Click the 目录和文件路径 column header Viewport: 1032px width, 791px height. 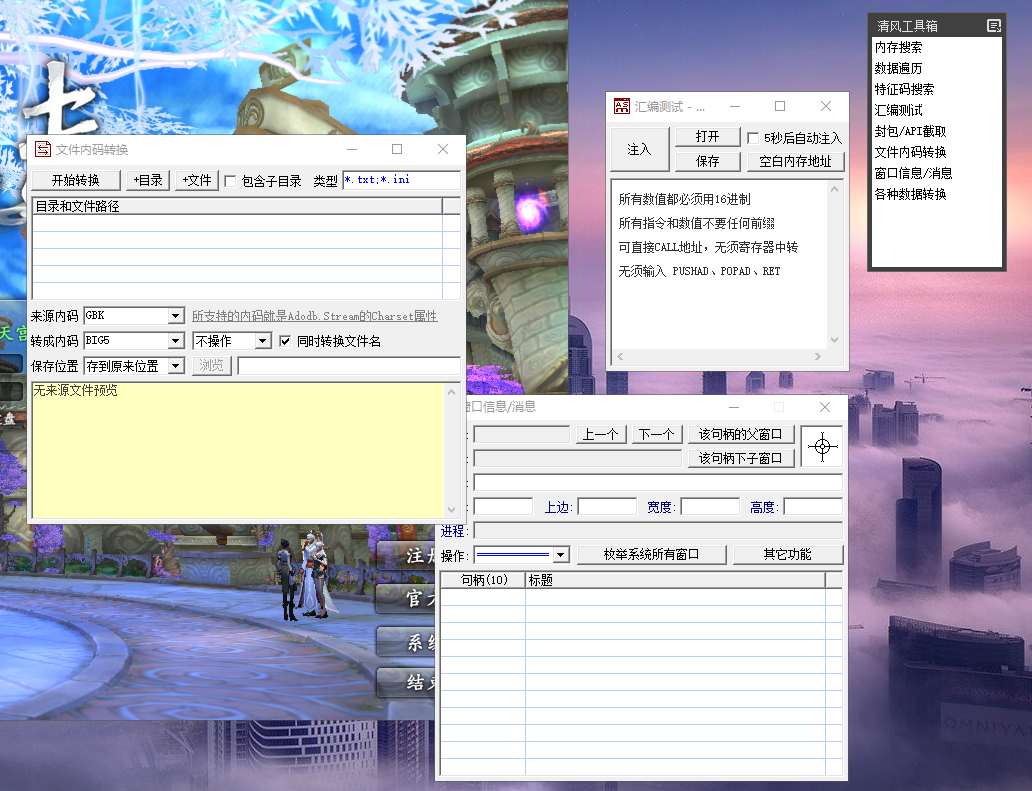pyautogui.click(x=238, y=206)
